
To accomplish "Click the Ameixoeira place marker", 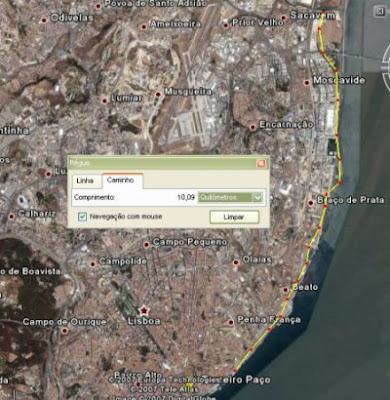I will pyautogui.click(x=144, y=27).
